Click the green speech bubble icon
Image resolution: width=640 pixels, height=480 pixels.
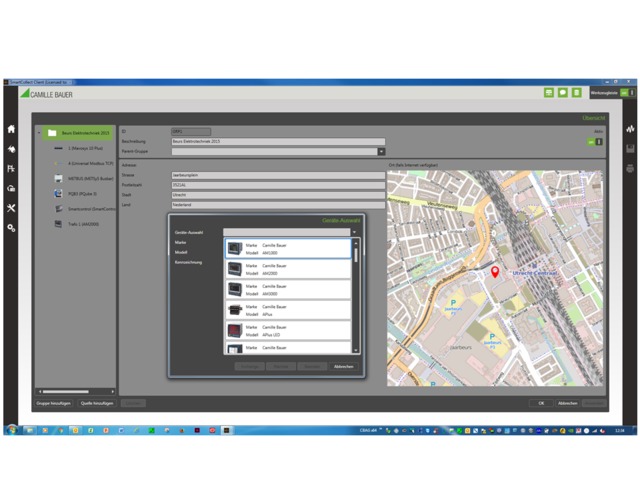click(563, 92)
